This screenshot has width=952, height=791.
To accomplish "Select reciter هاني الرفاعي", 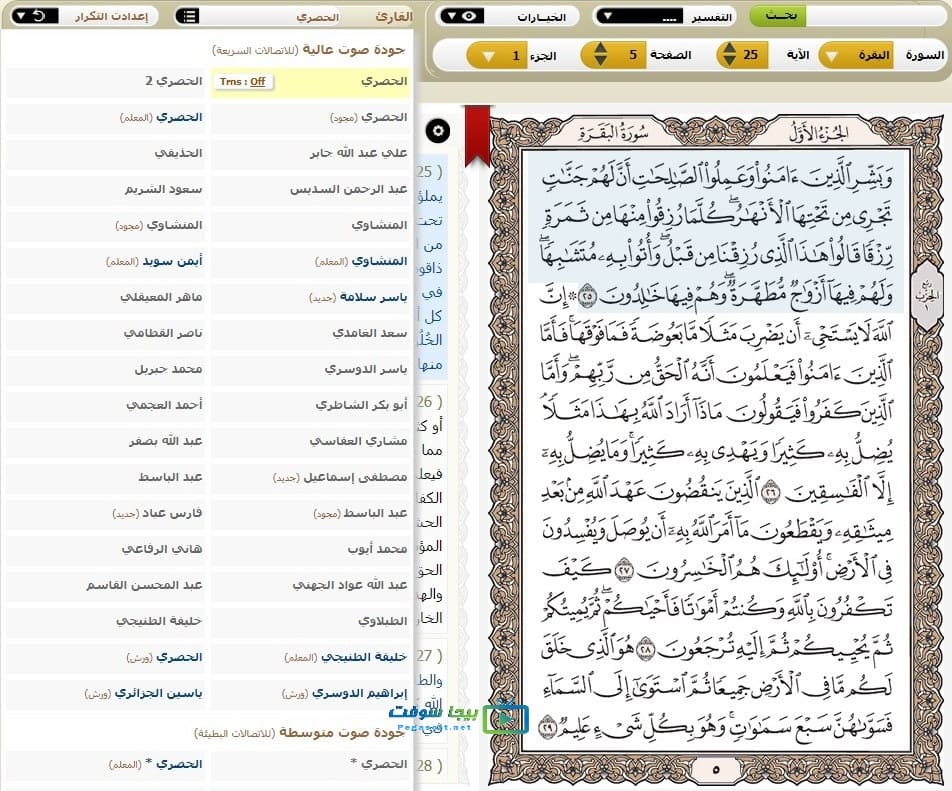I will (x=104, y=549).
